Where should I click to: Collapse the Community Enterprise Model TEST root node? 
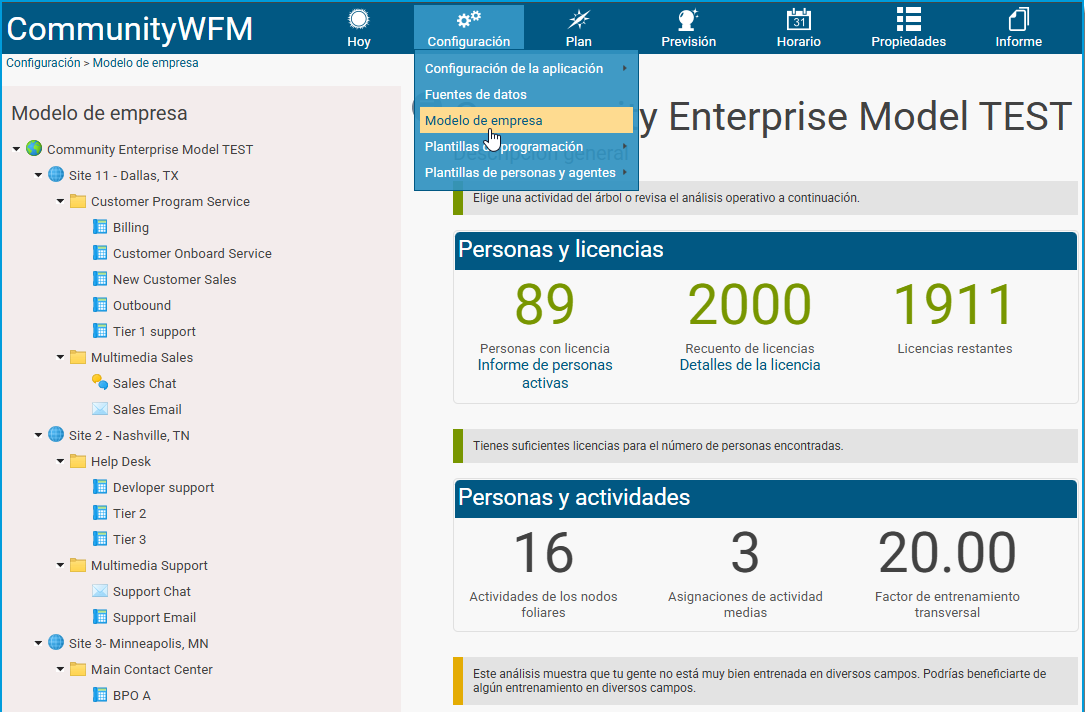(16, 149)
